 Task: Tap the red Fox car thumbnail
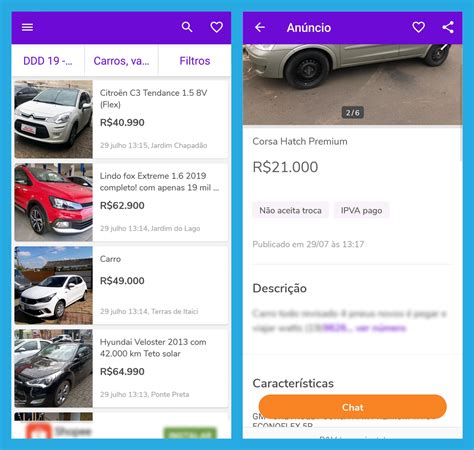[53, 202]
